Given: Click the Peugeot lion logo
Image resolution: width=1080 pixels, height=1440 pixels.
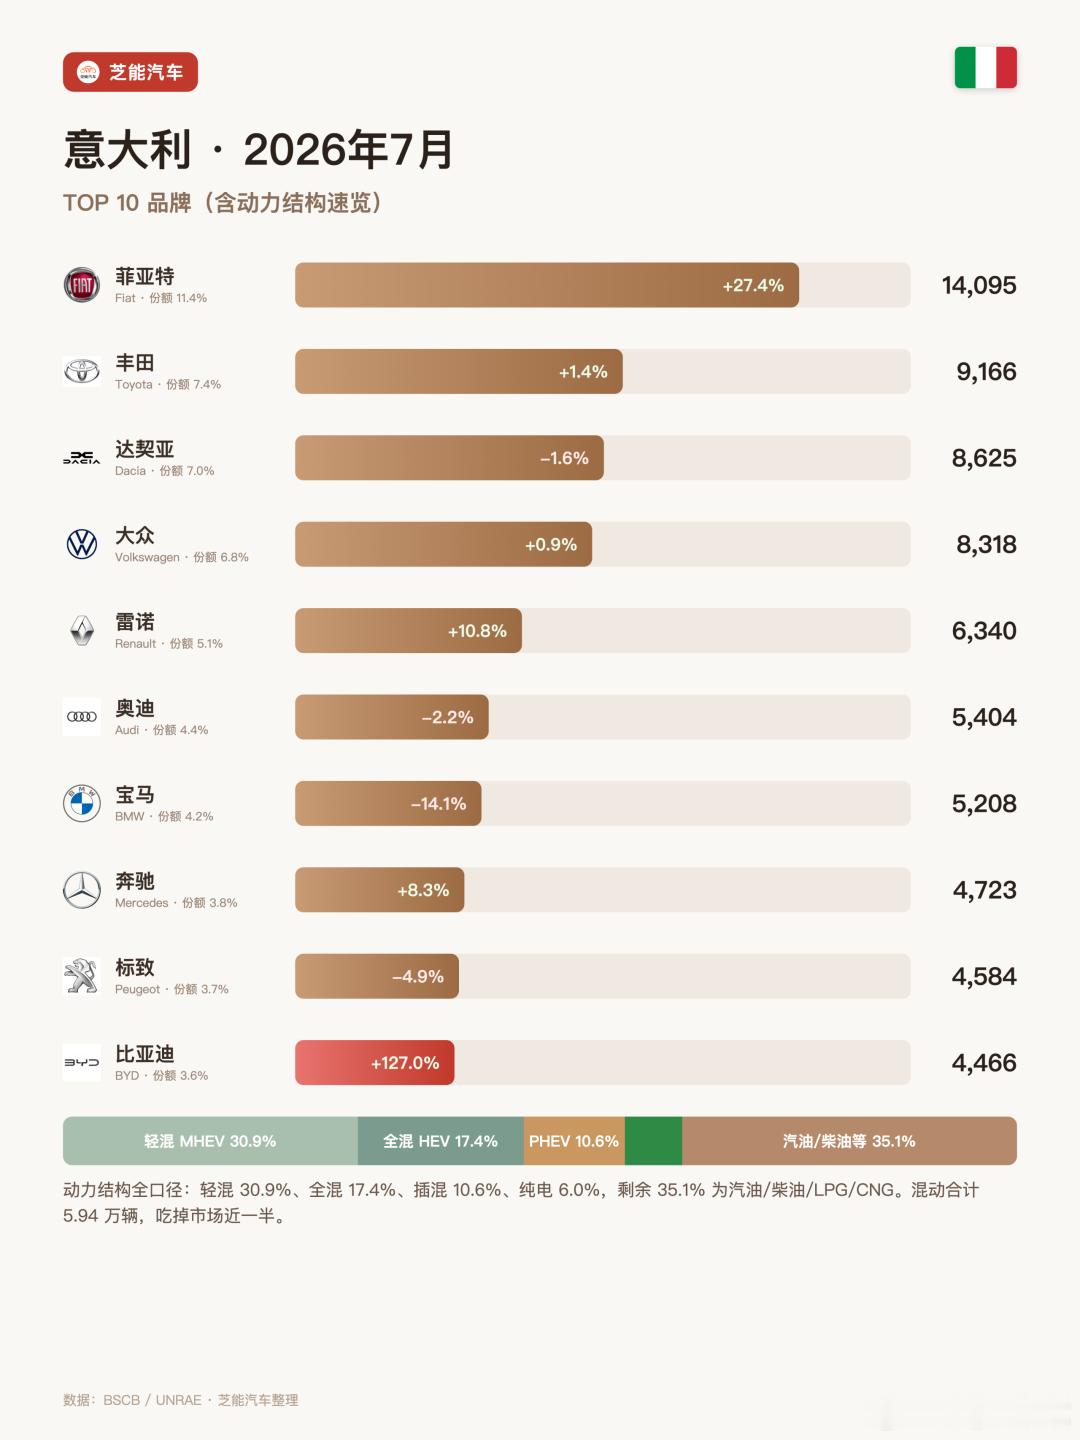Looking at the screenshot, I should pos(82,976).
